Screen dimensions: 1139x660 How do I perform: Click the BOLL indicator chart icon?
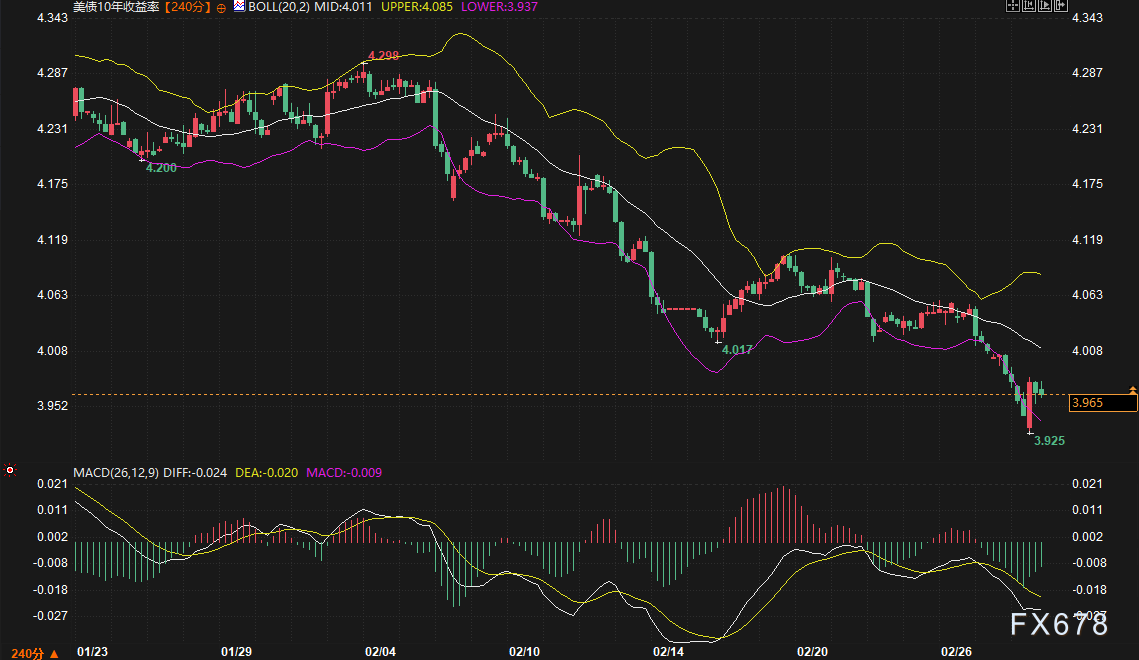[x=238, y=6]
